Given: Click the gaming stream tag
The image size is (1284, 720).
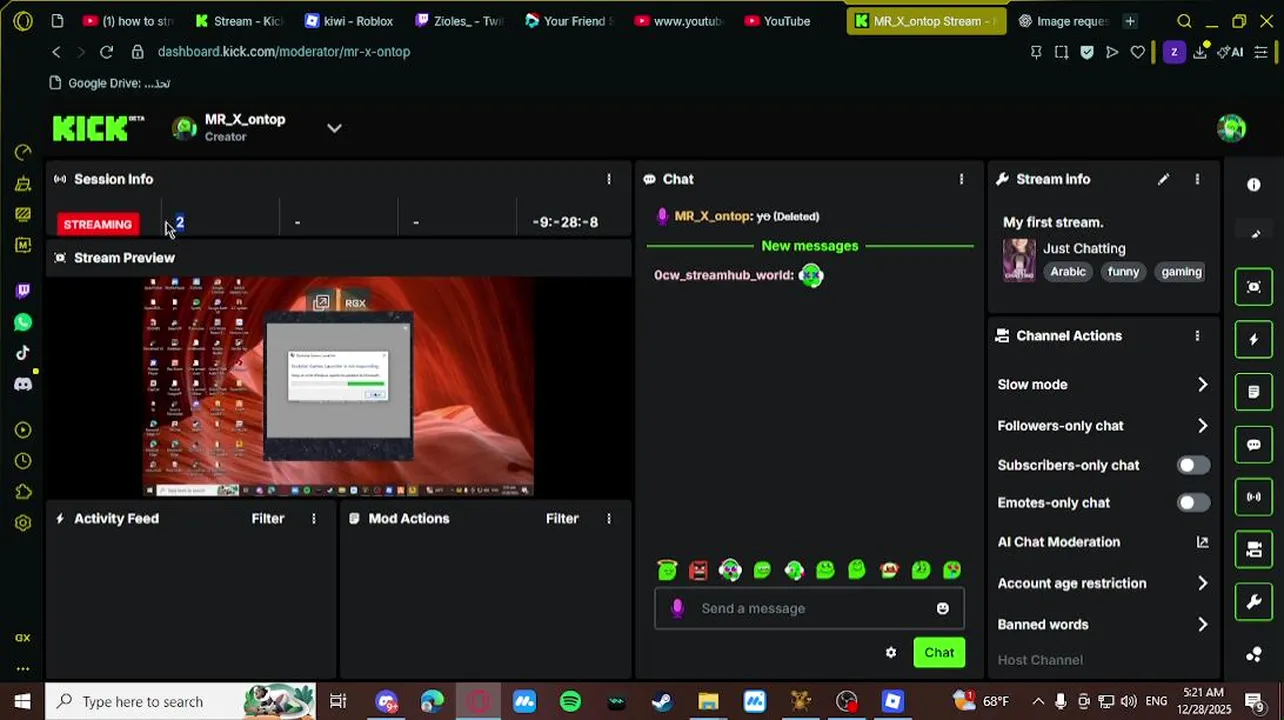Looking at the screenshot, I should pos(1181,272).
